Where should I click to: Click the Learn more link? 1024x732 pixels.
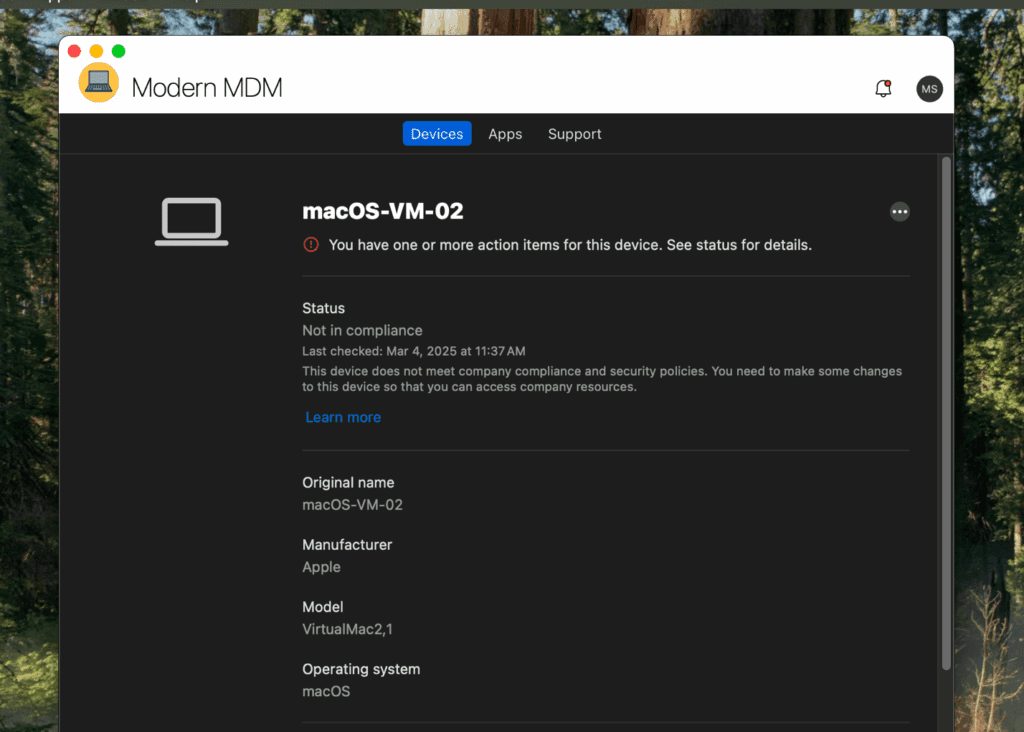343,417
